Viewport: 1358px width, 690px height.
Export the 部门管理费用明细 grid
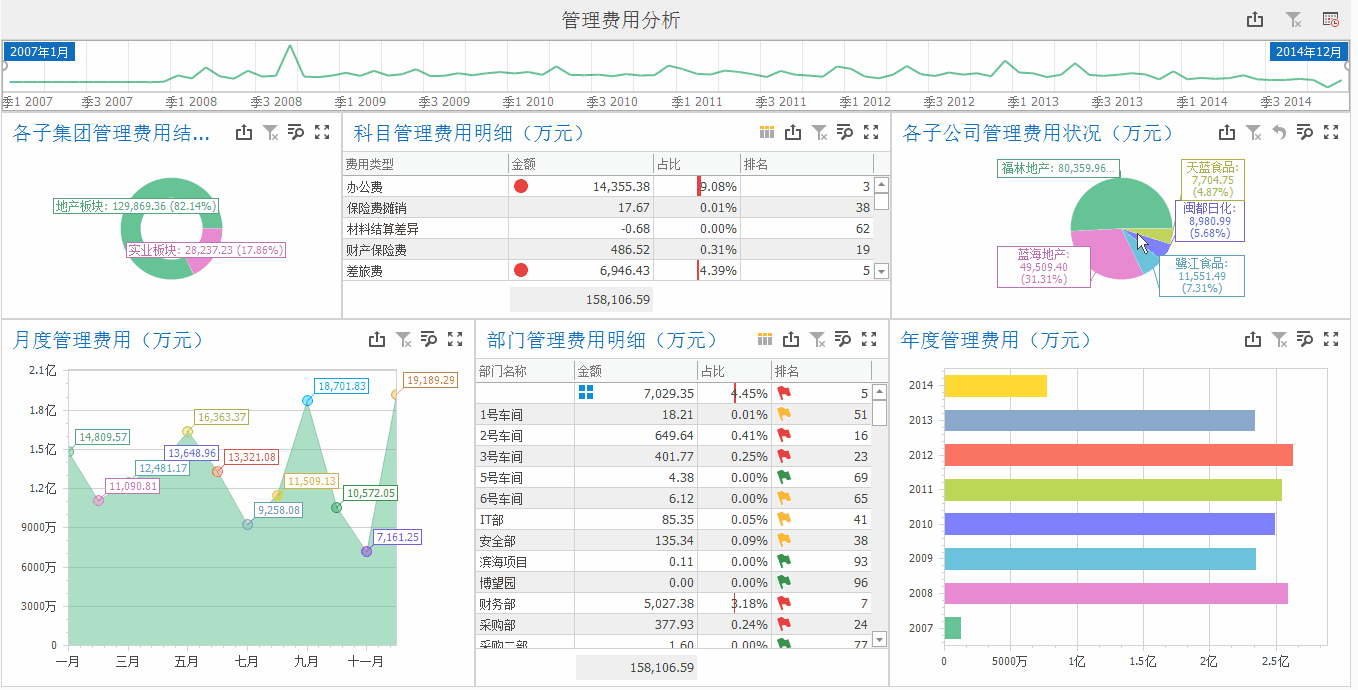791,340
